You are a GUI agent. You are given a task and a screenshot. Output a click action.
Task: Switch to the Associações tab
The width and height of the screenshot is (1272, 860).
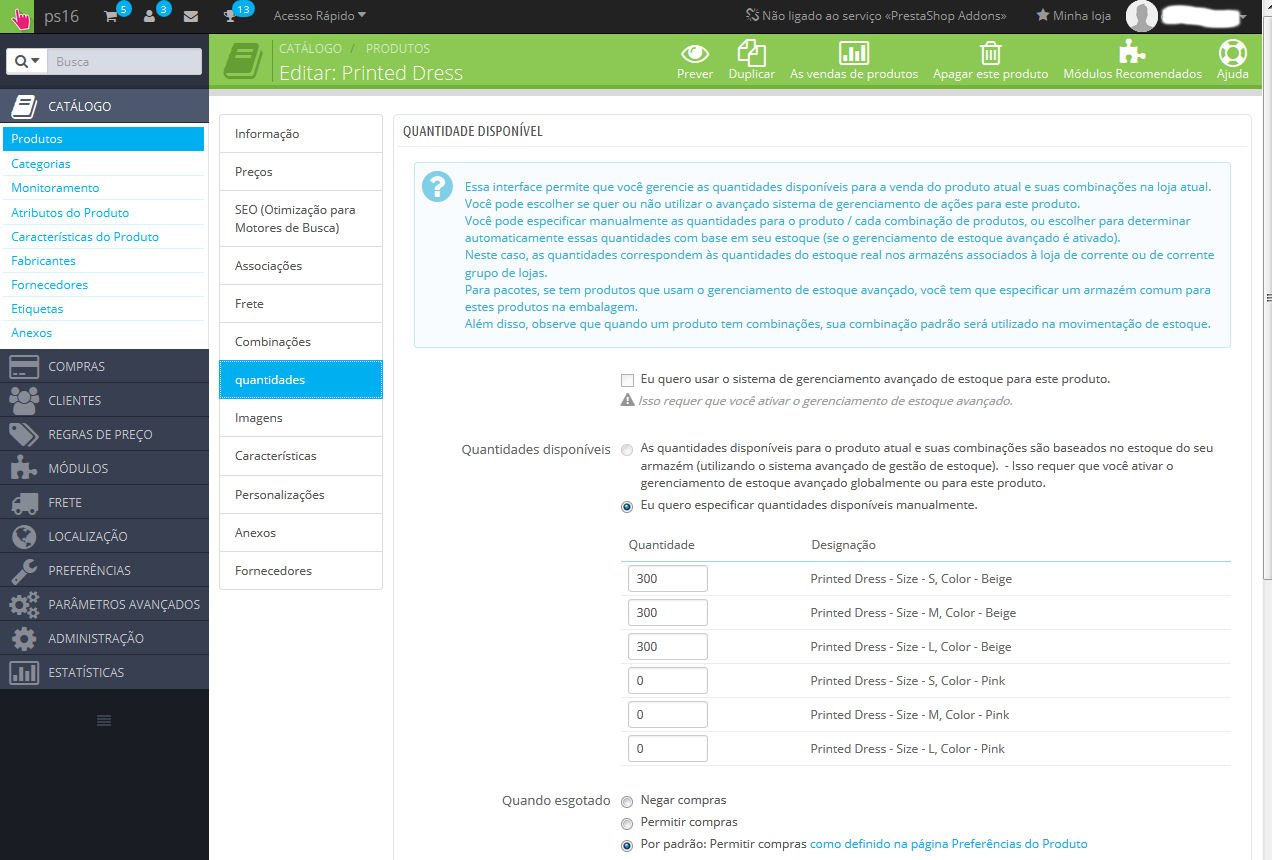coord(301,266)
